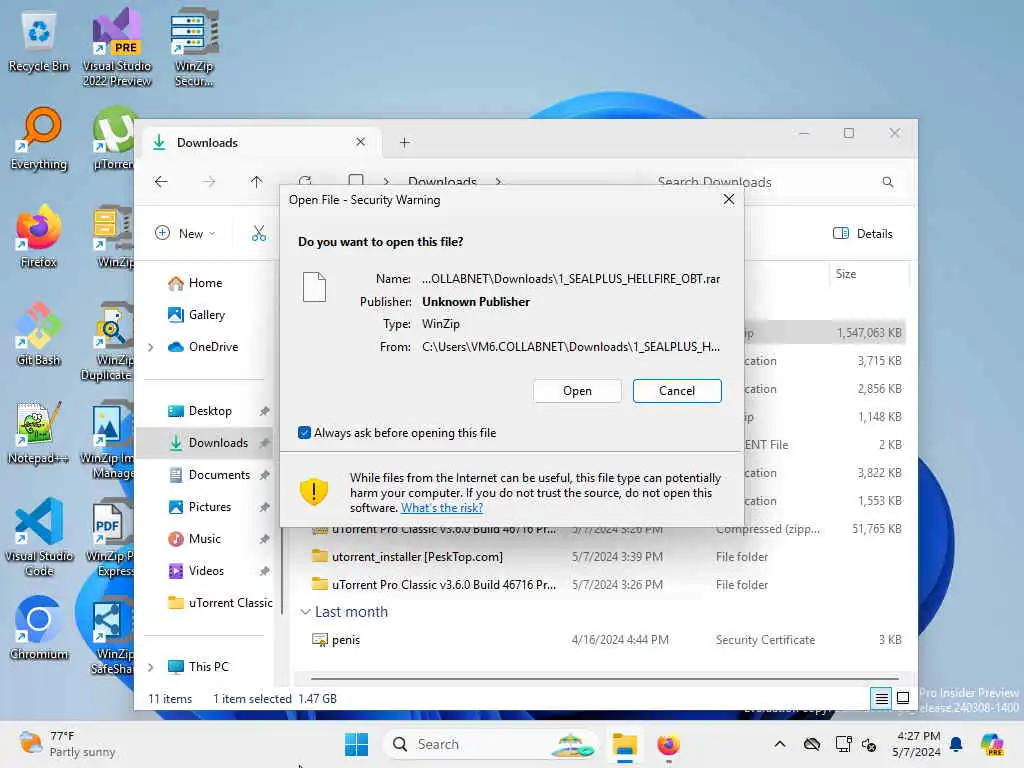Open Copilot Preview icon in taskbar

click(x=993, y=744)
